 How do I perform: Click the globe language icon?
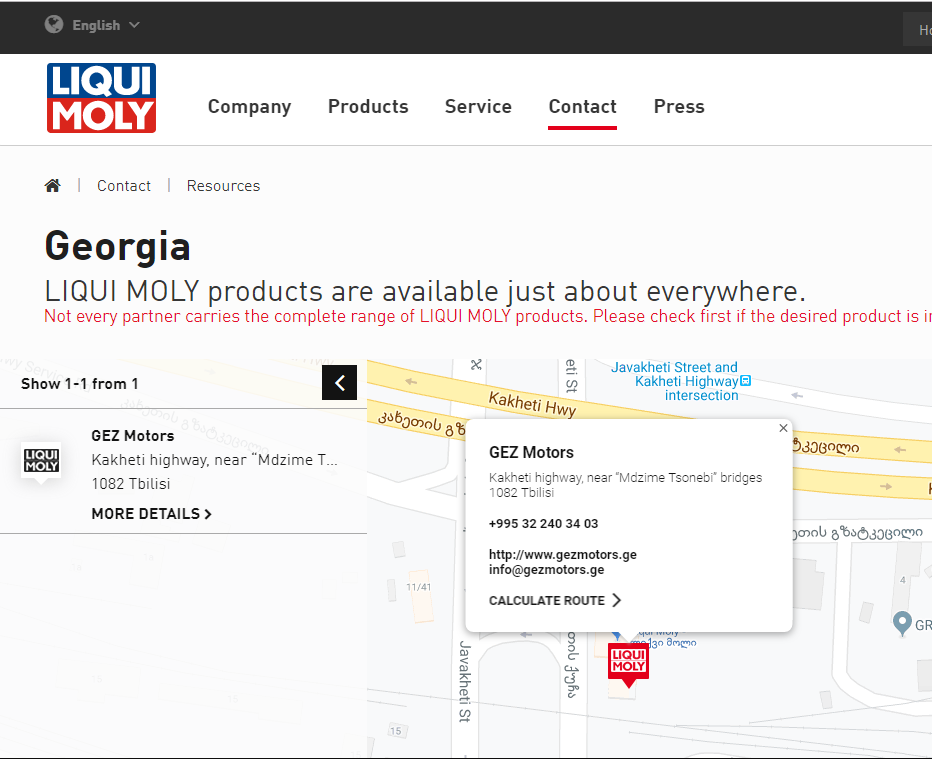(54, 25)
